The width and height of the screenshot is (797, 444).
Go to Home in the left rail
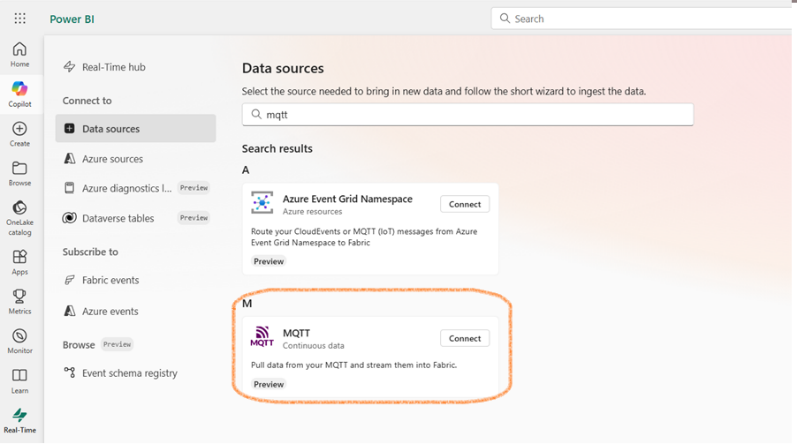click(20, 54)
